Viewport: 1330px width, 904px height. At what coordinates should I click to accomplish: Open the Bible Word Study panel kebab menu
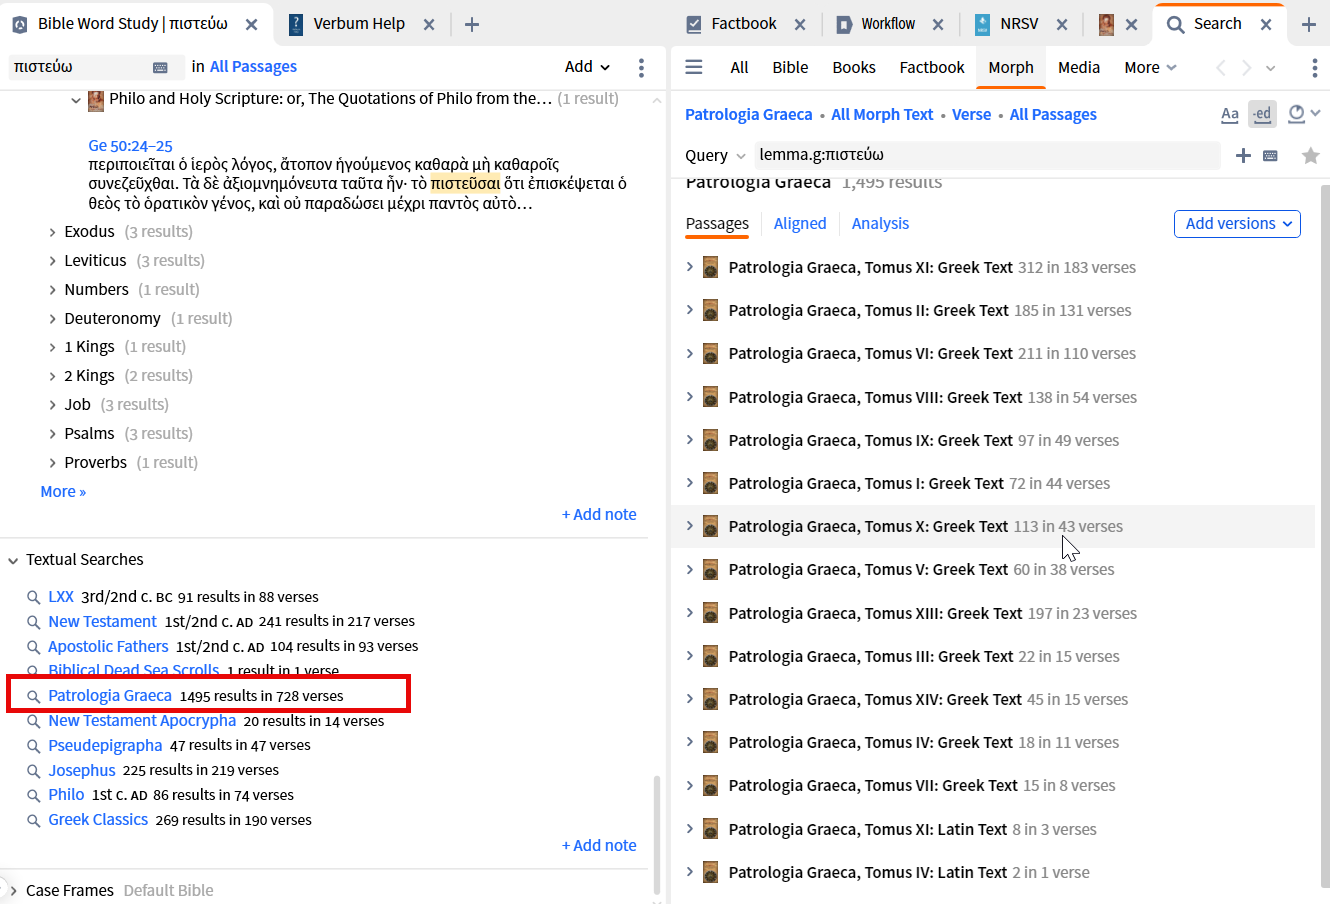click(x=641, y=67)
